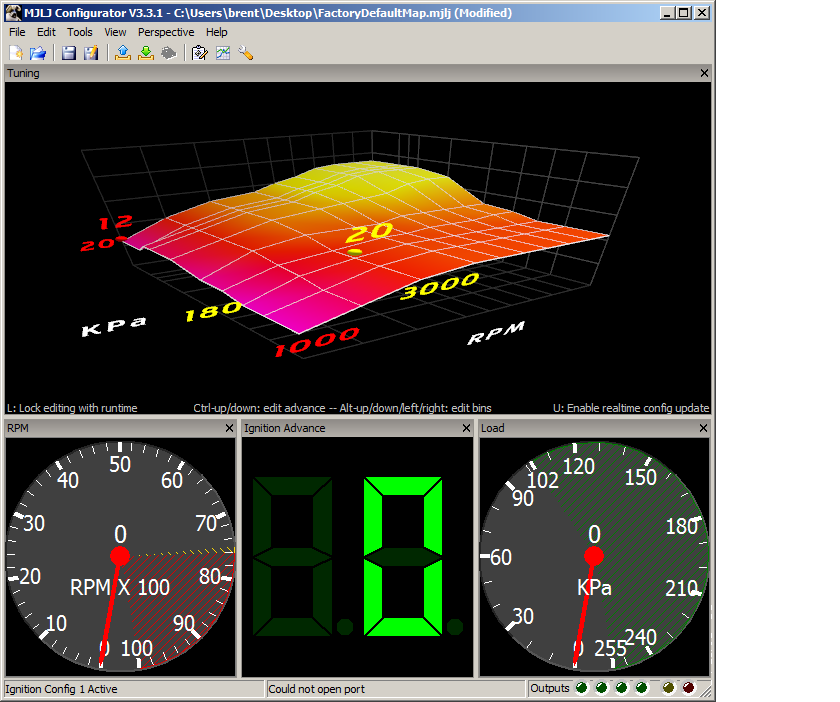840x702 pixels.
Task: Click the dark red status indicator light
Action: (689, 688)
